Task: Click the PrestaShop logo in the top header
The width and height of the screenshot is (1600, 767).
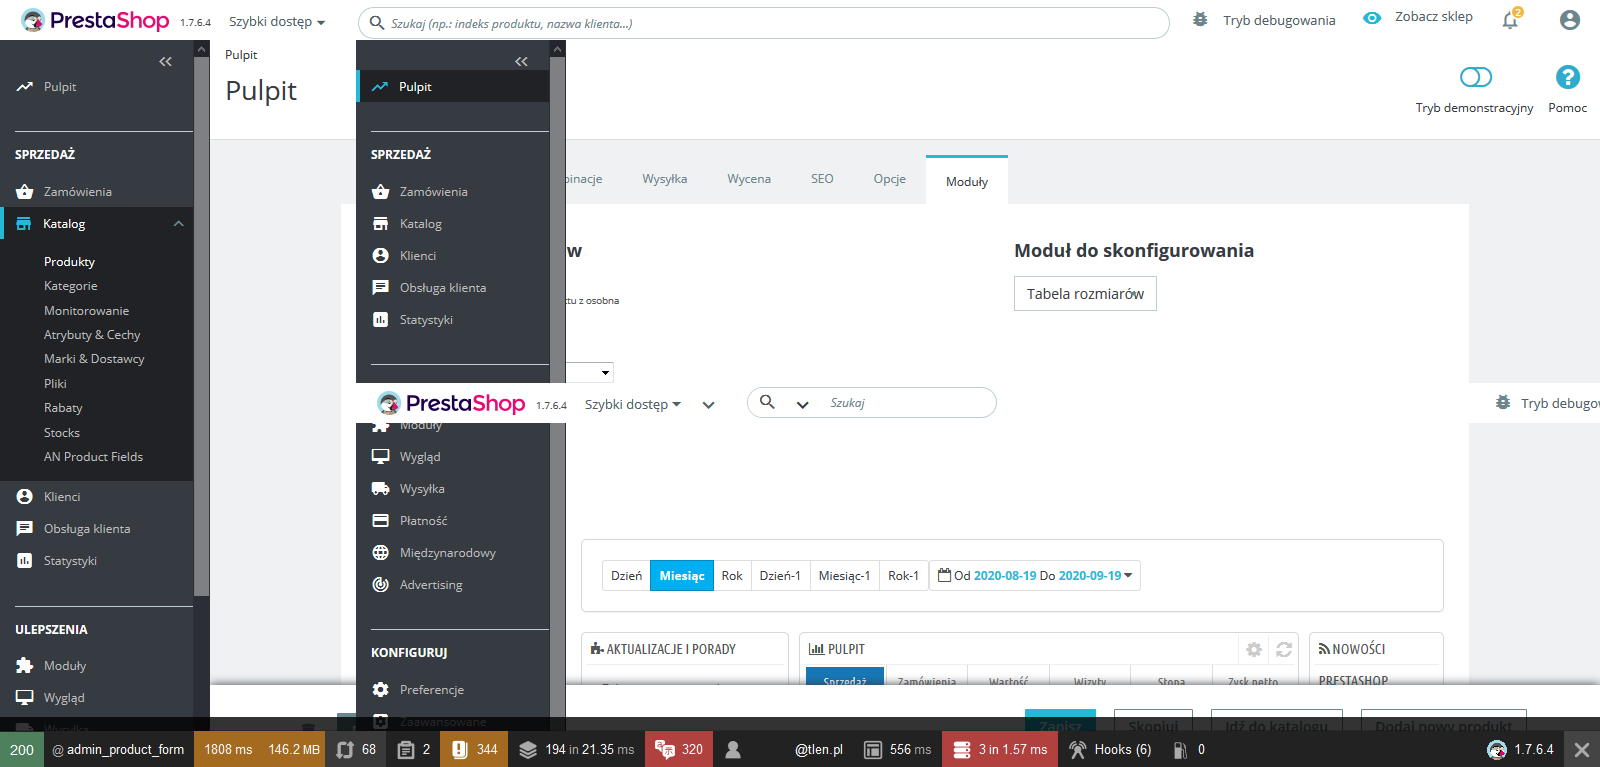Action: (96, 20)
